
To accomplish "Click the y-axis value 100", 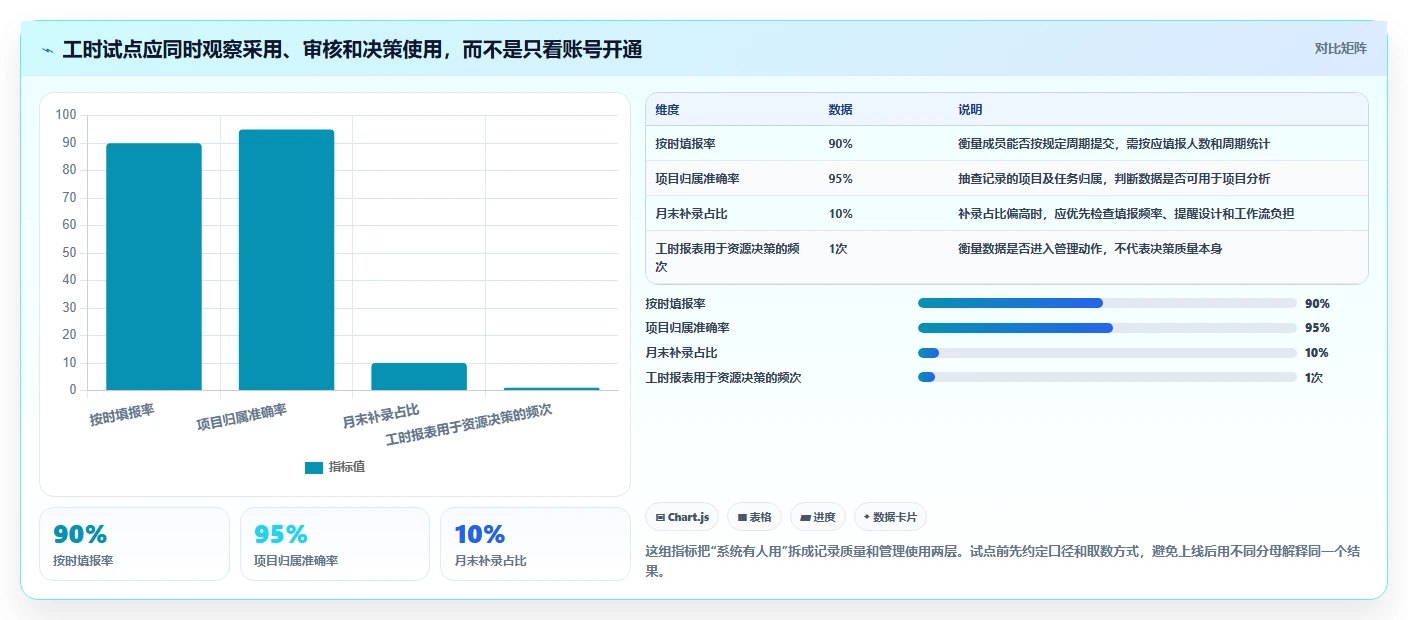I will pos(66,115).
